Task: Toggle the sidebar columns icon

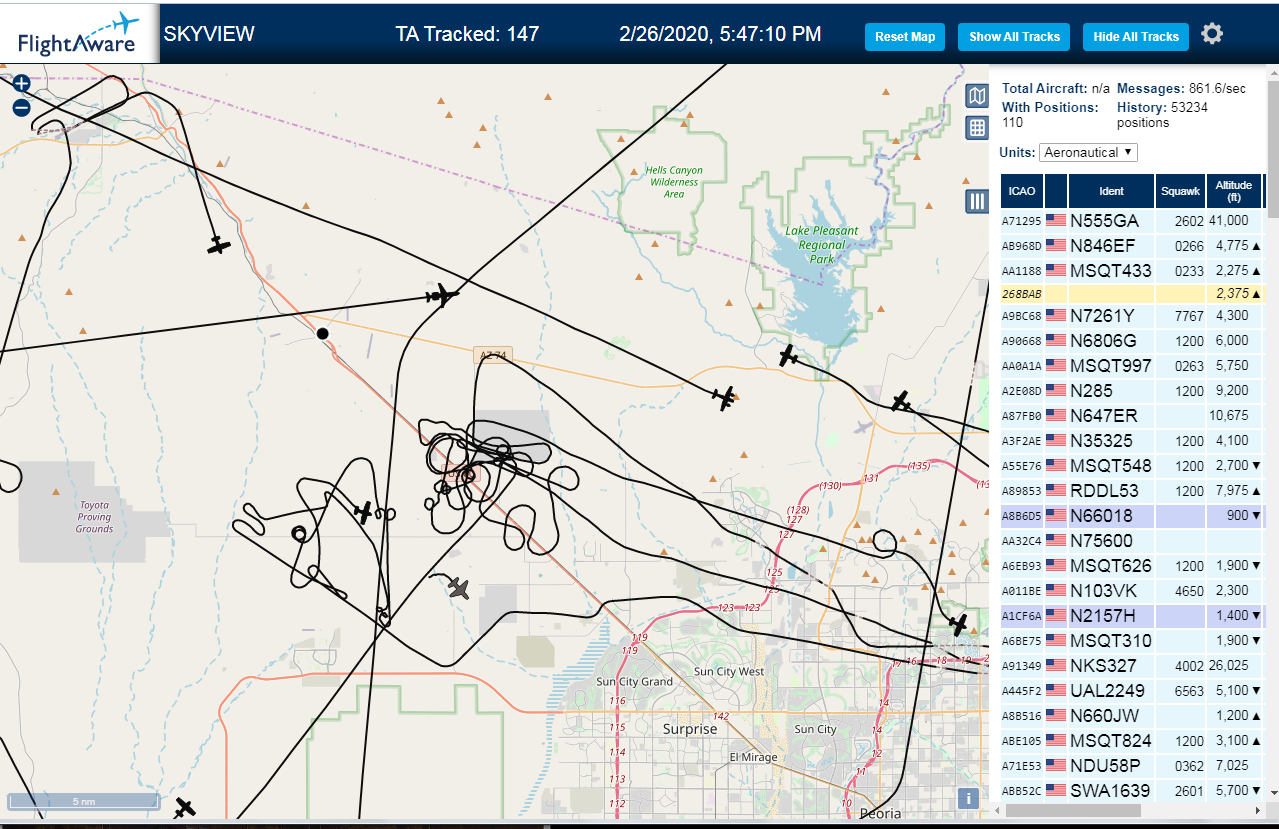Action: [977, 201]
